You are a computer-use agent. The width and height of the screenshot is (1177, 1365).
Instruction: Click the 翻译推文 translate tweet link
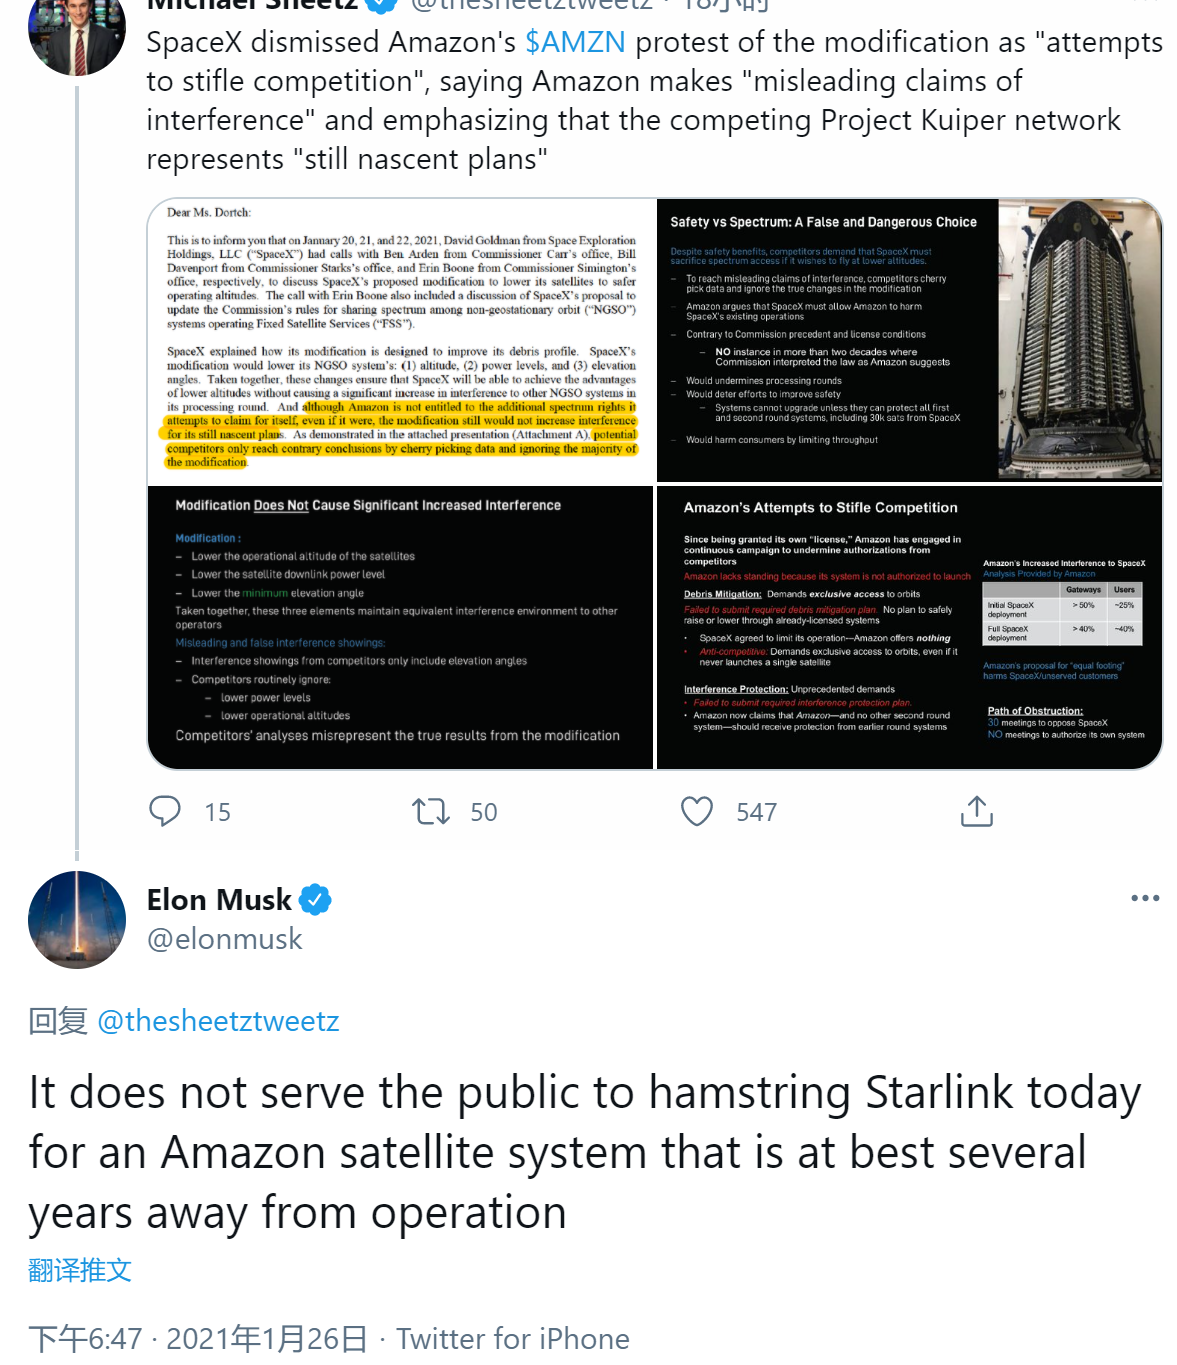pos(80,1270)
